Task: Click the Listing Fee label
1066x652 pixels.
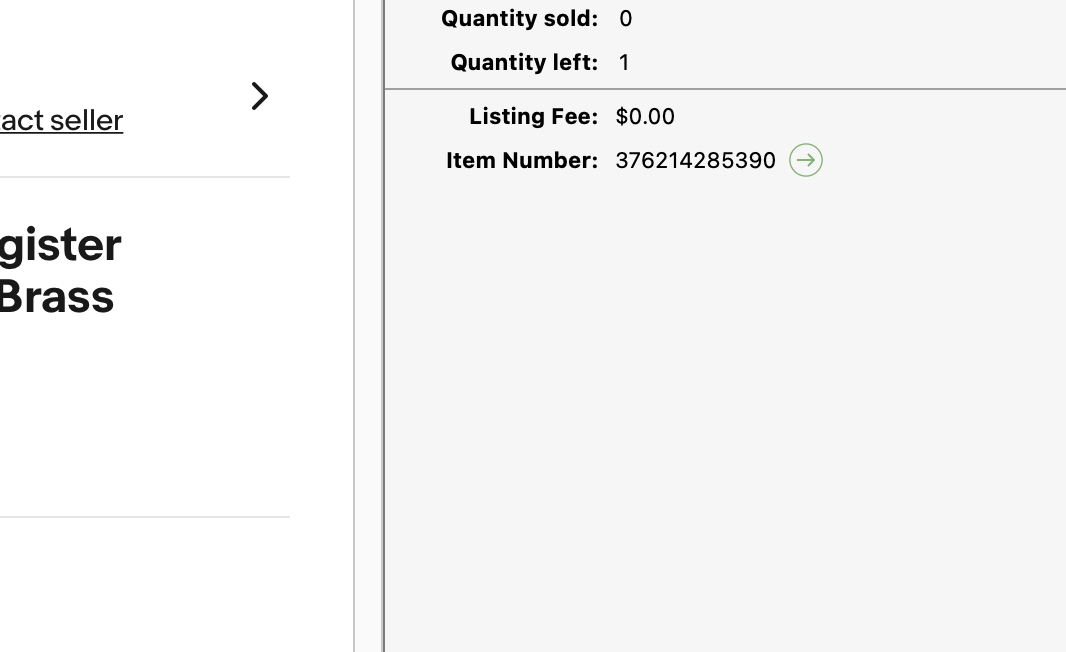Action: (534, 116)
